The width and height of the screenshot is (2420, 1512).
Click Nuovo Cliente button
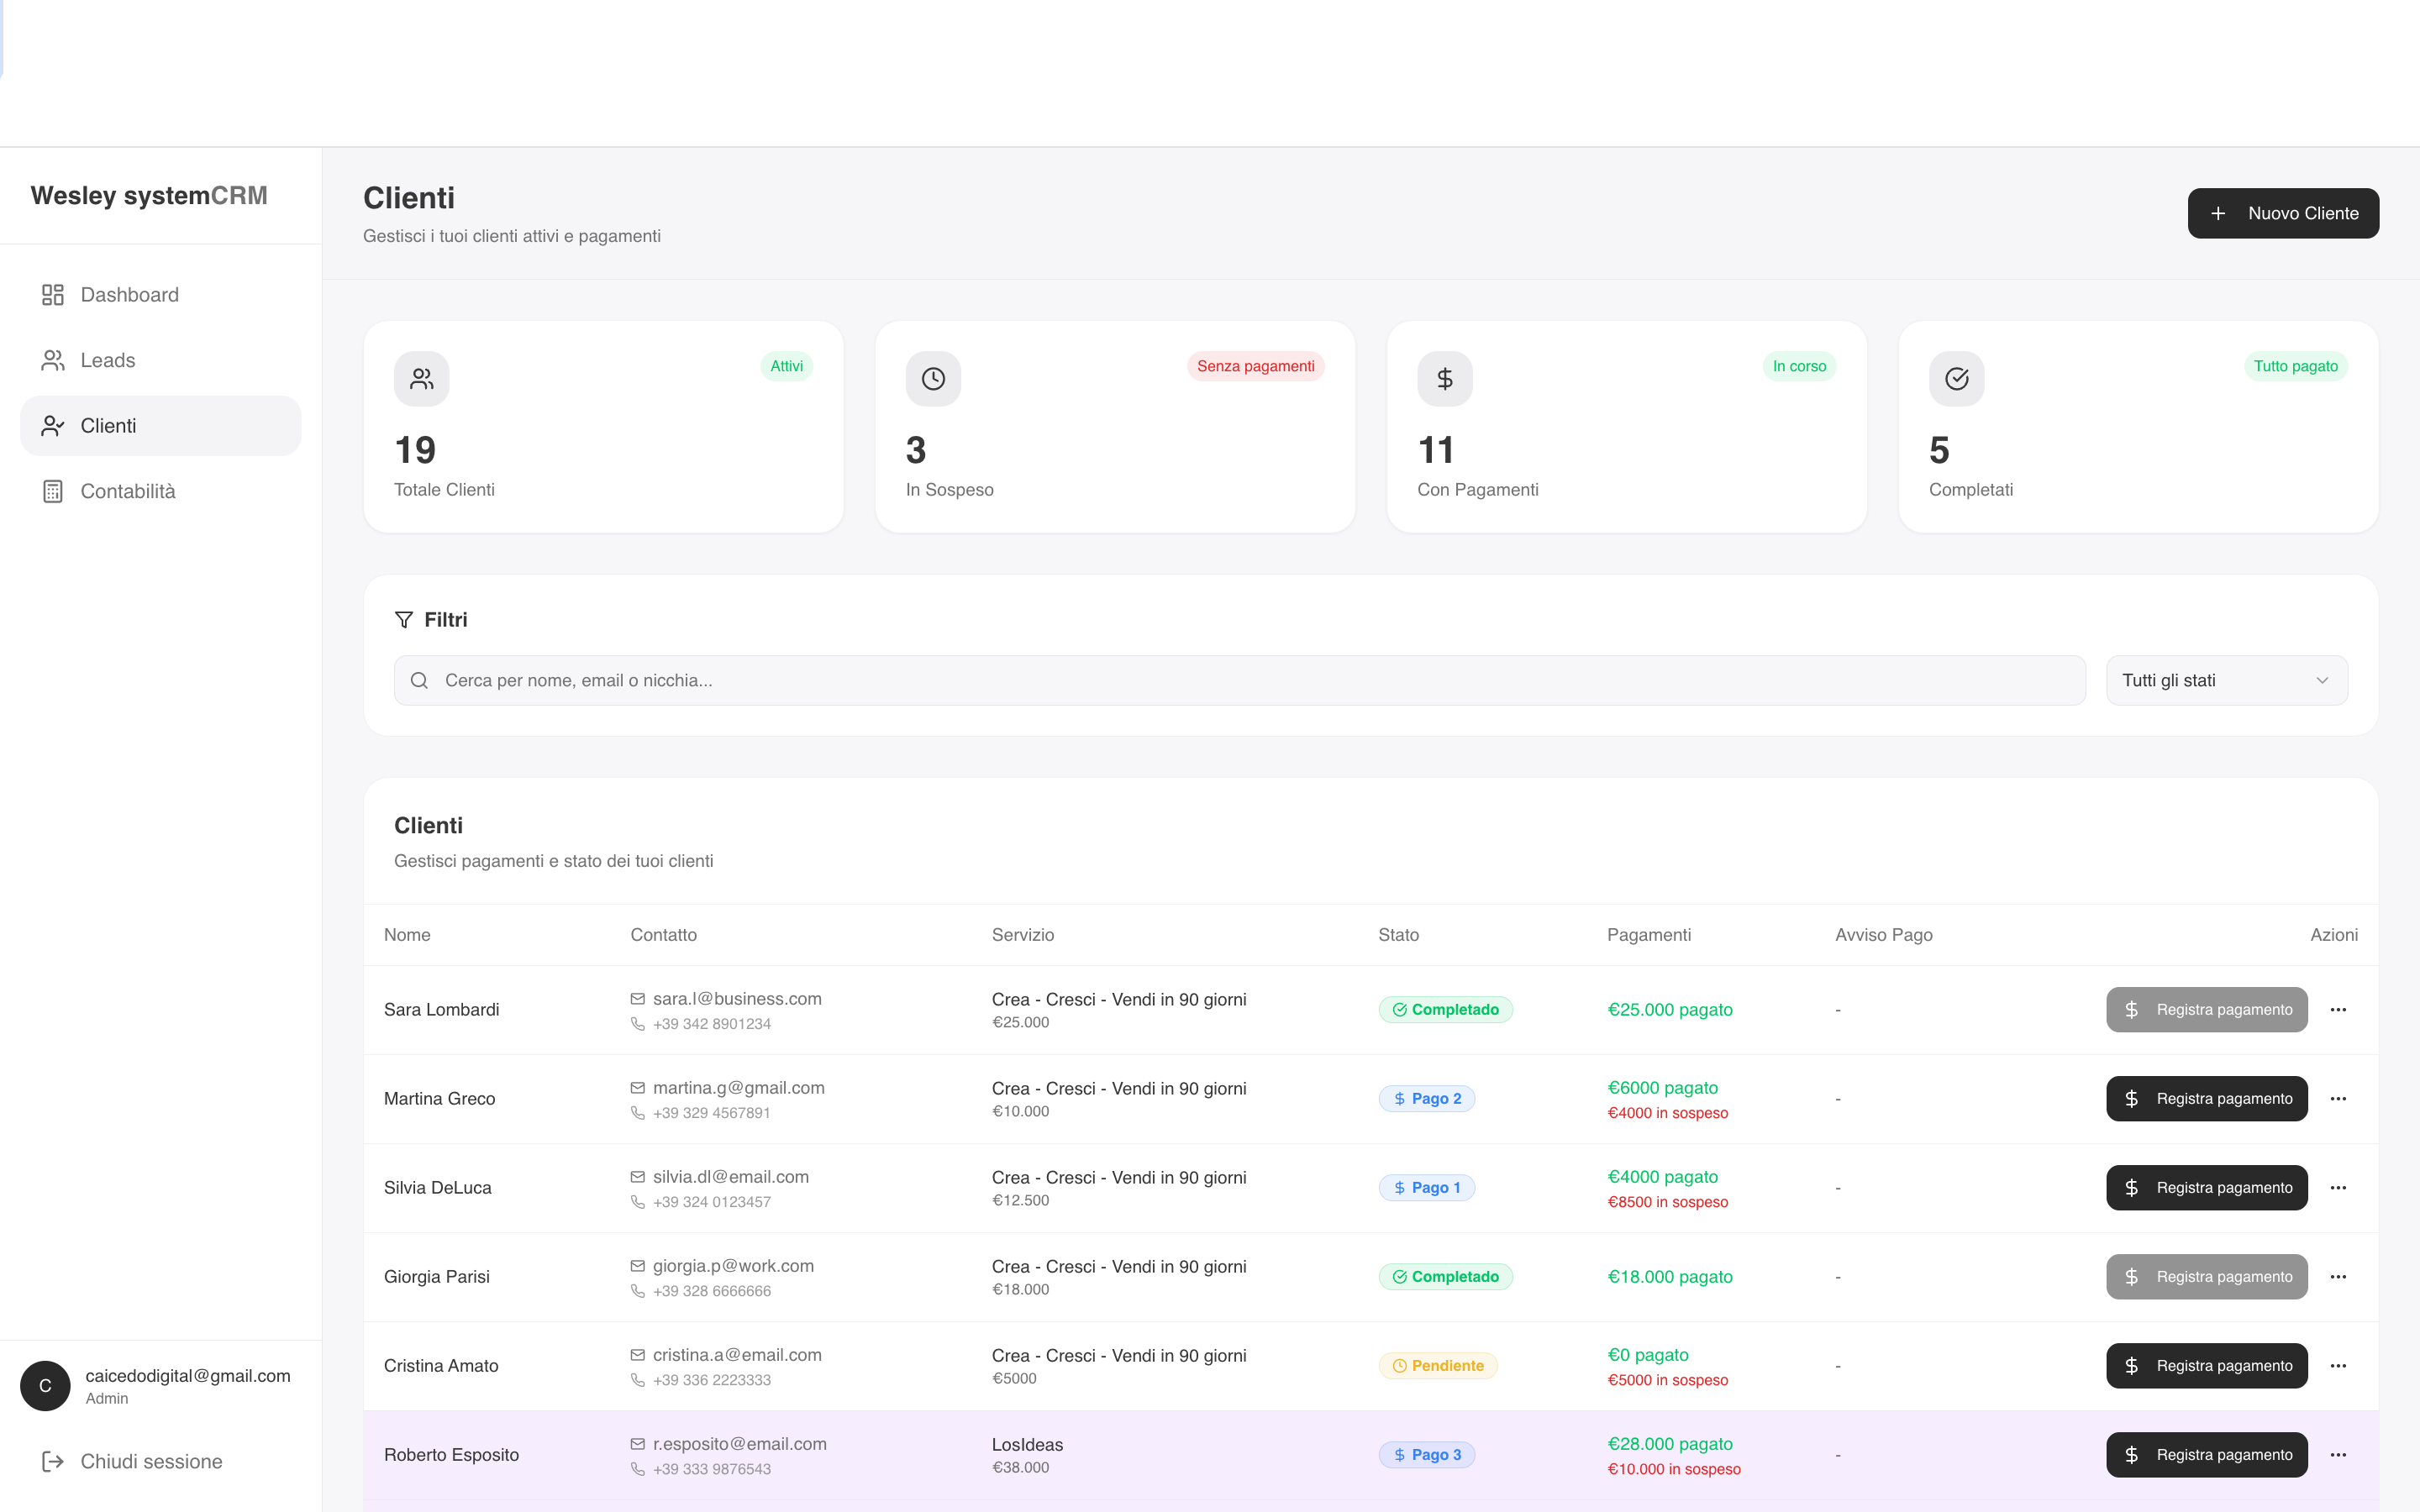[2283, 213]
